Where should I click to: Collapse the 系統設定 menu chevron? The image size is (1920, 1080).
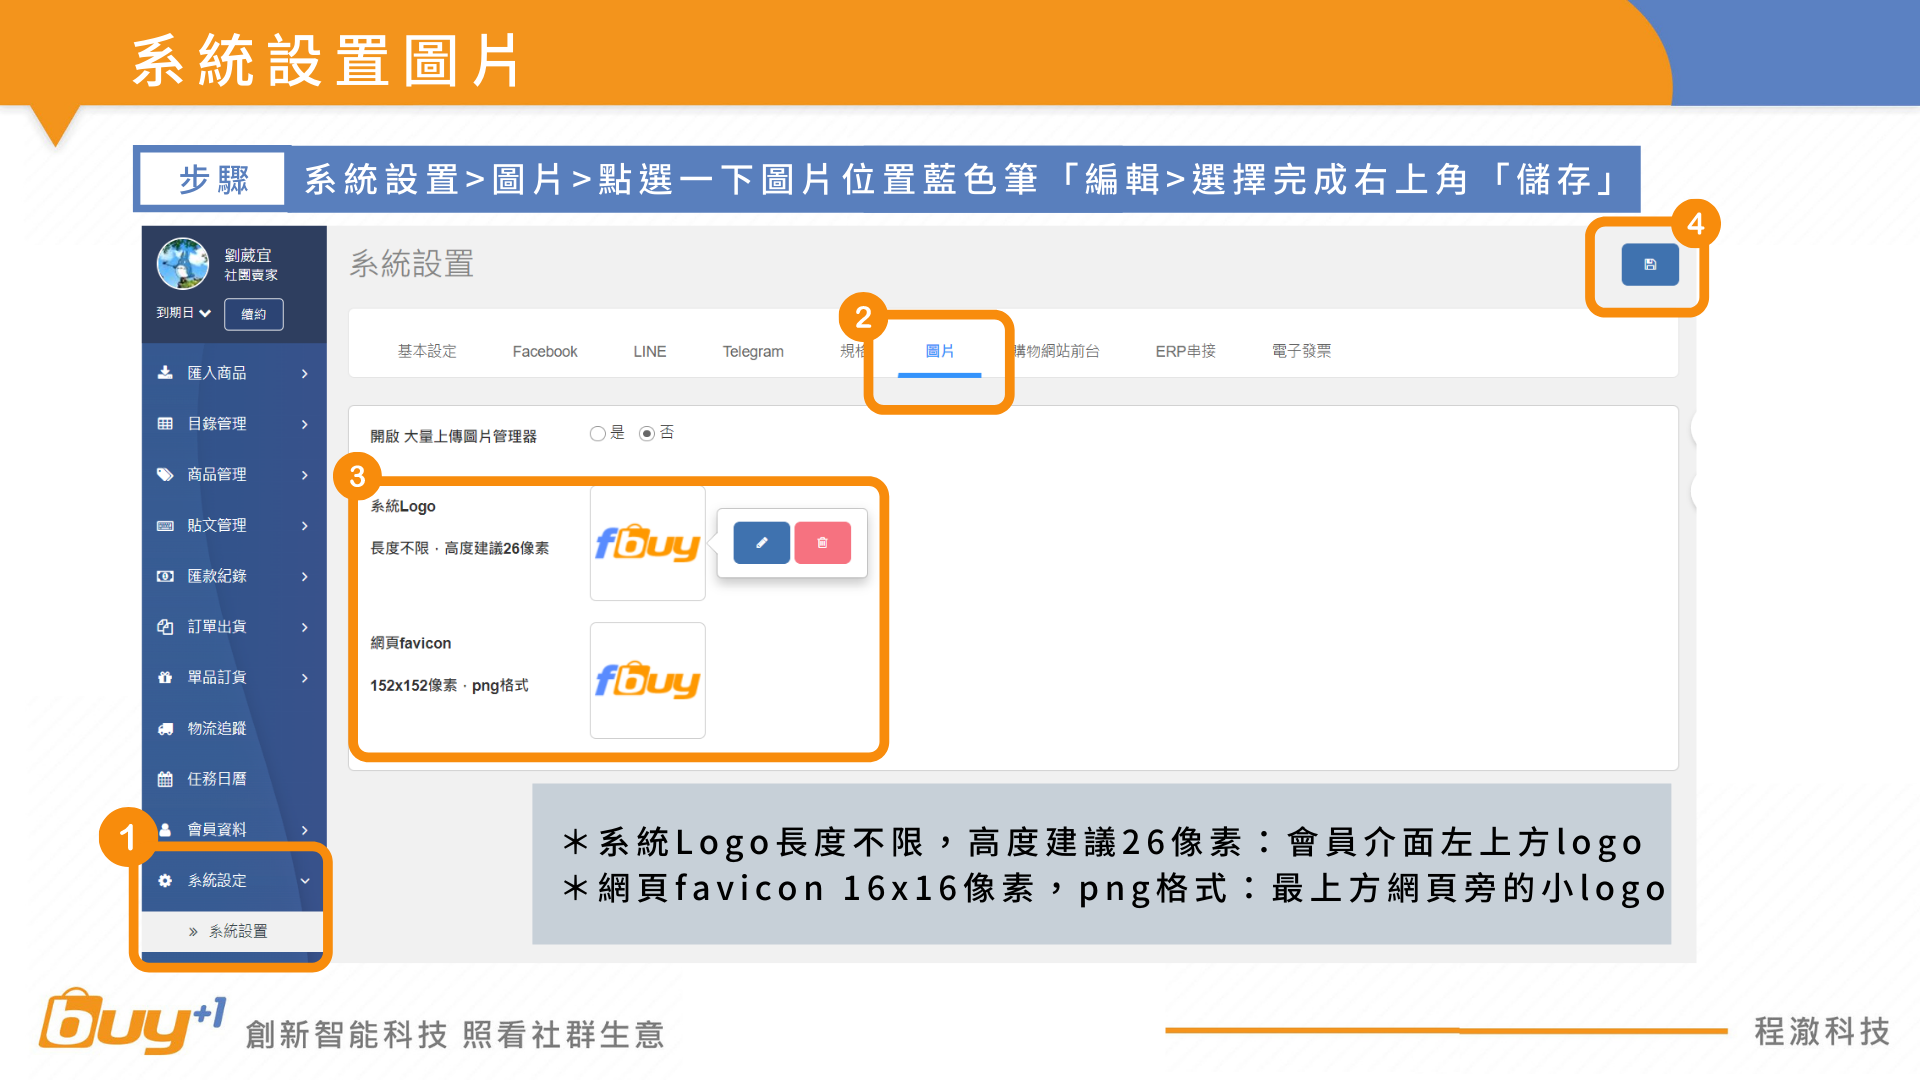(305, 881)
